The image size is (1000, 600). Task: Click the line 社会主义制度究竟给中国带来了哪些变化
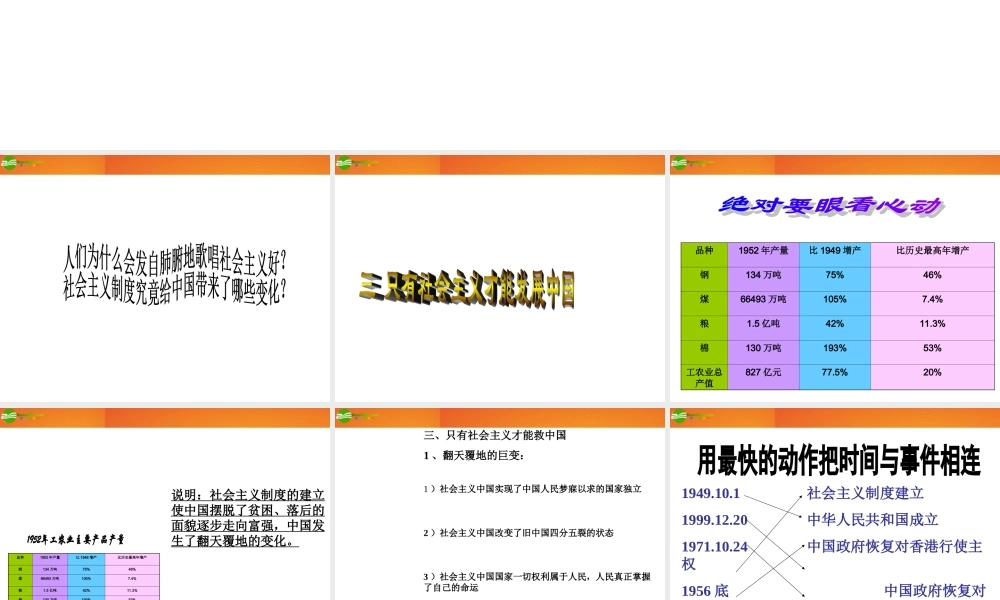(x=175, y=290)
